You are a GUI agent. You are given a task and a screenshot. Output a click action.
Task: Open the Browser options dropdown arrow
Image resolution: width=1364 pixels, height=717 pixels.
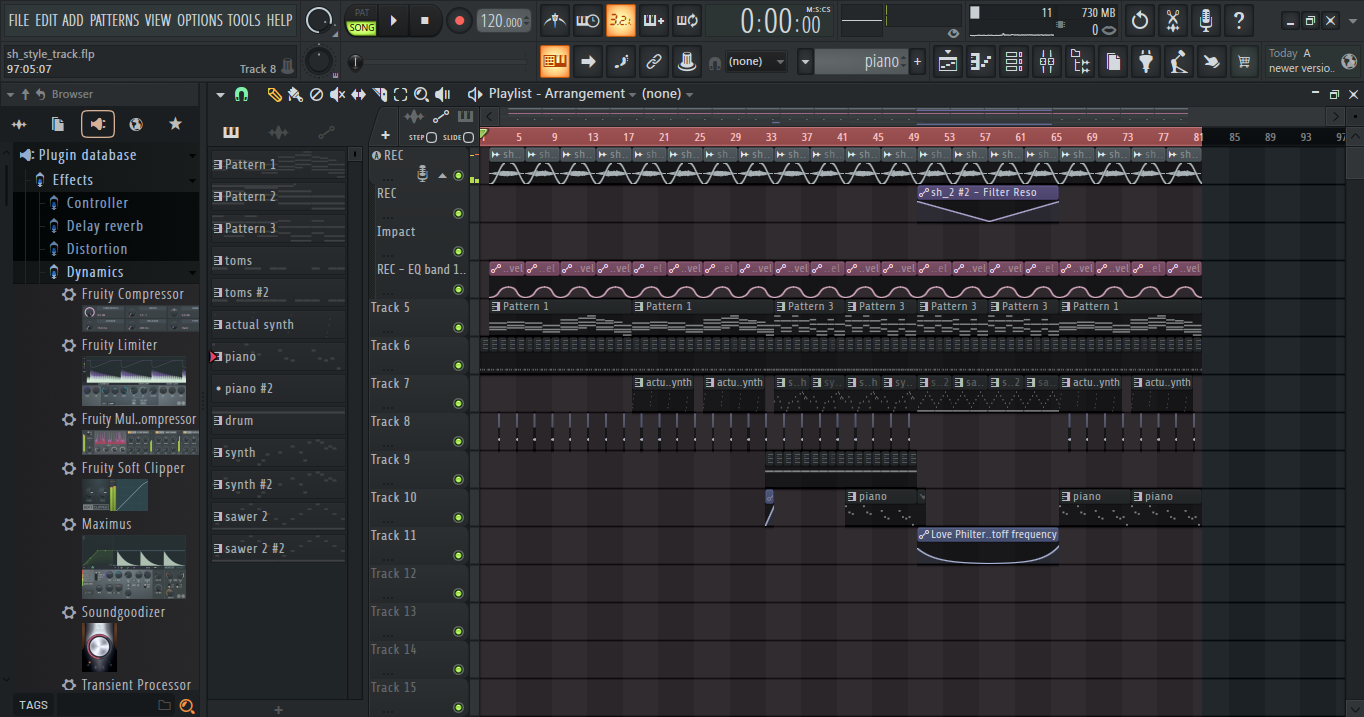click(x=11, y=94)
